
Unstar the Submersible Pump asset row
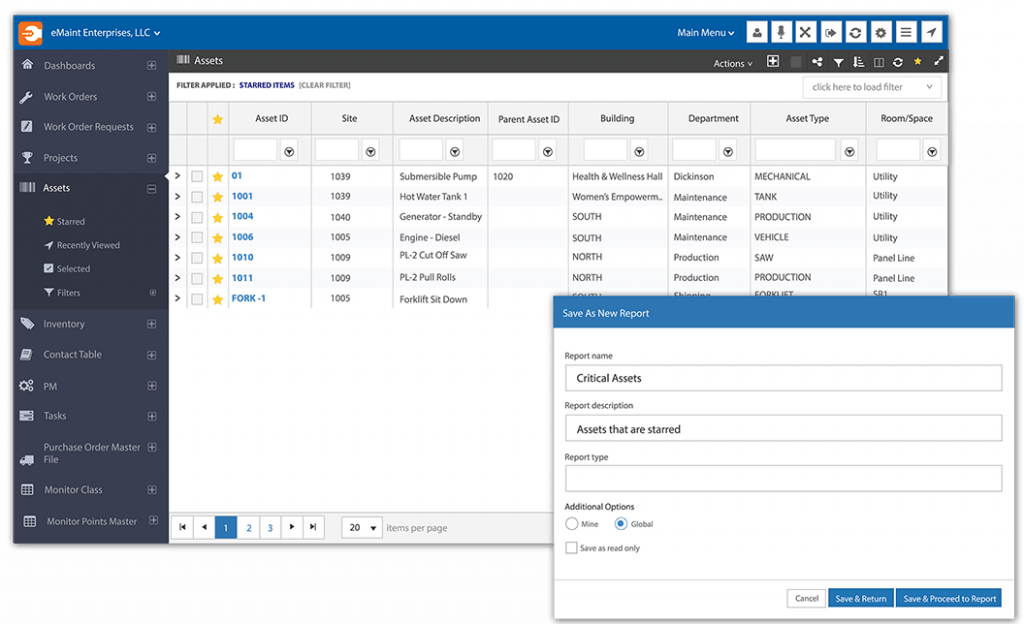[217, 177]
